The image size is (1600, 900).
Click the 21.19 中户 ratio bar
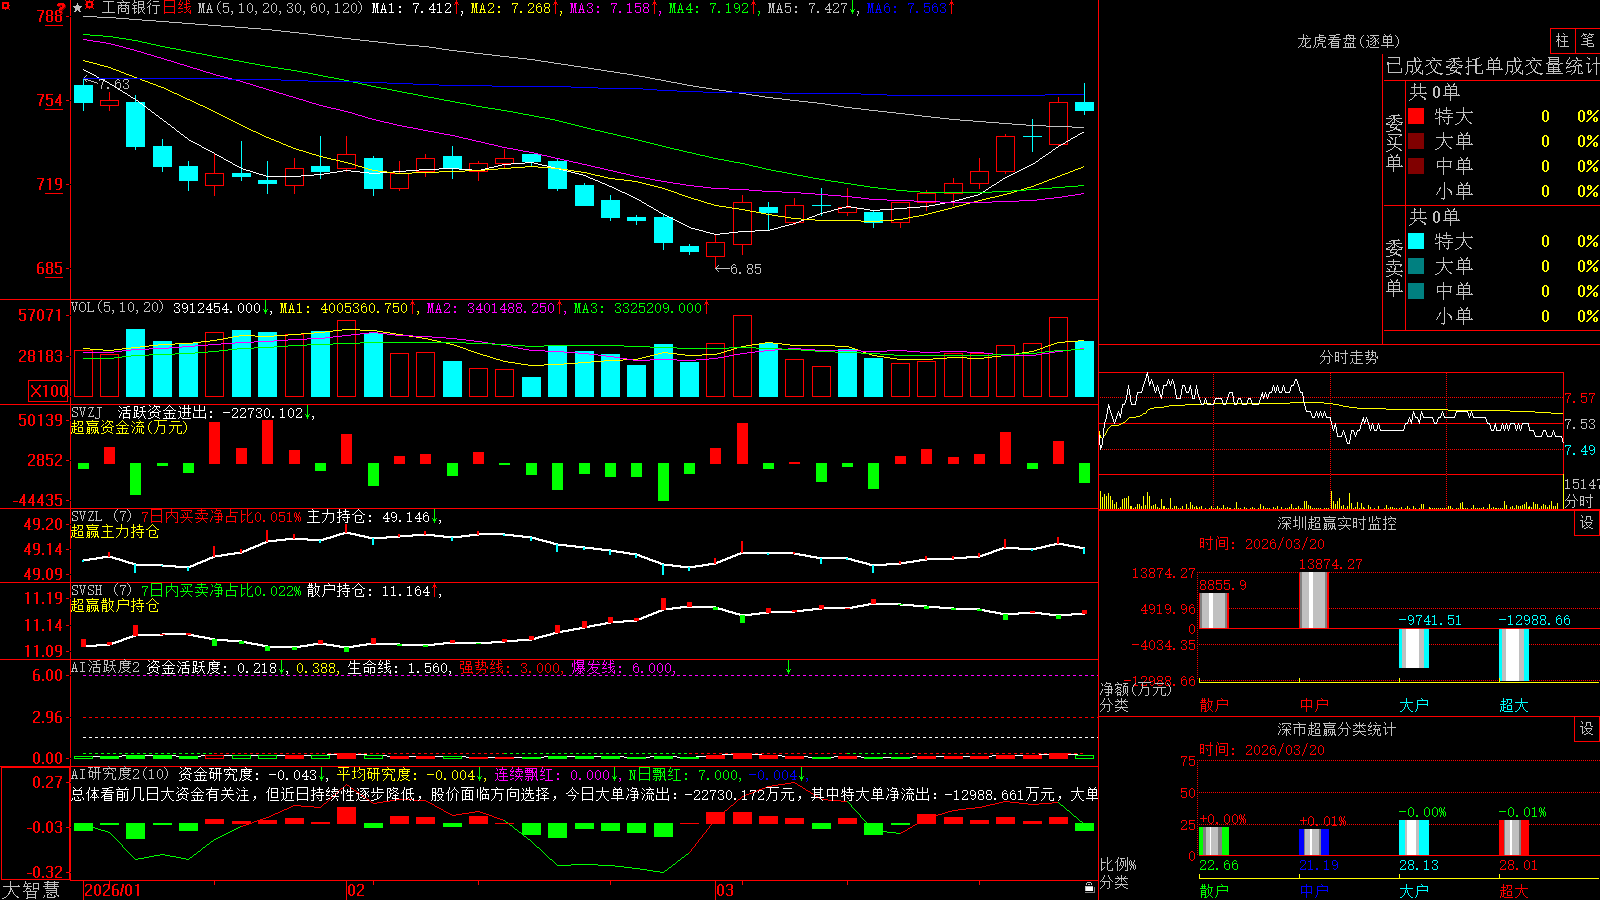[1314, 842]
